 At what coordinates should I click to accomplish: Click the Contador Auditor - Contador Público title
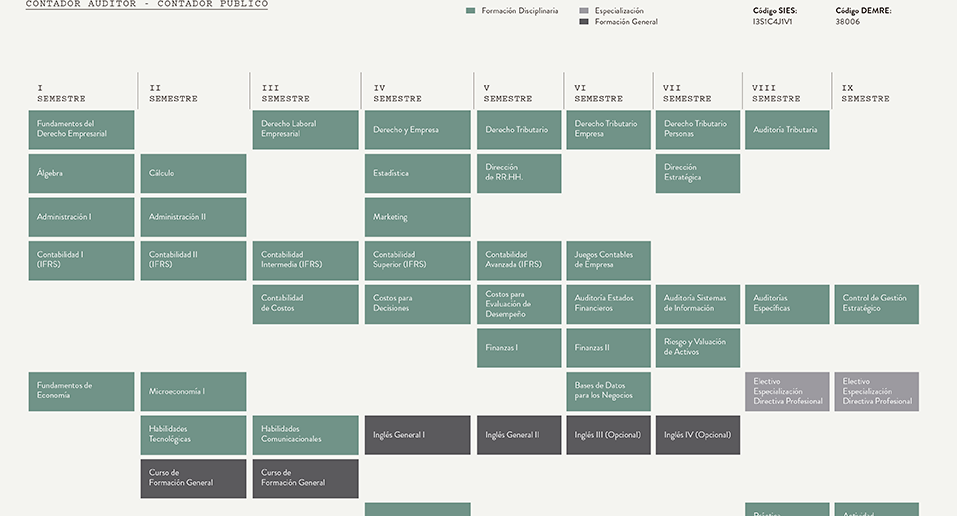click(x=147, y=5)
